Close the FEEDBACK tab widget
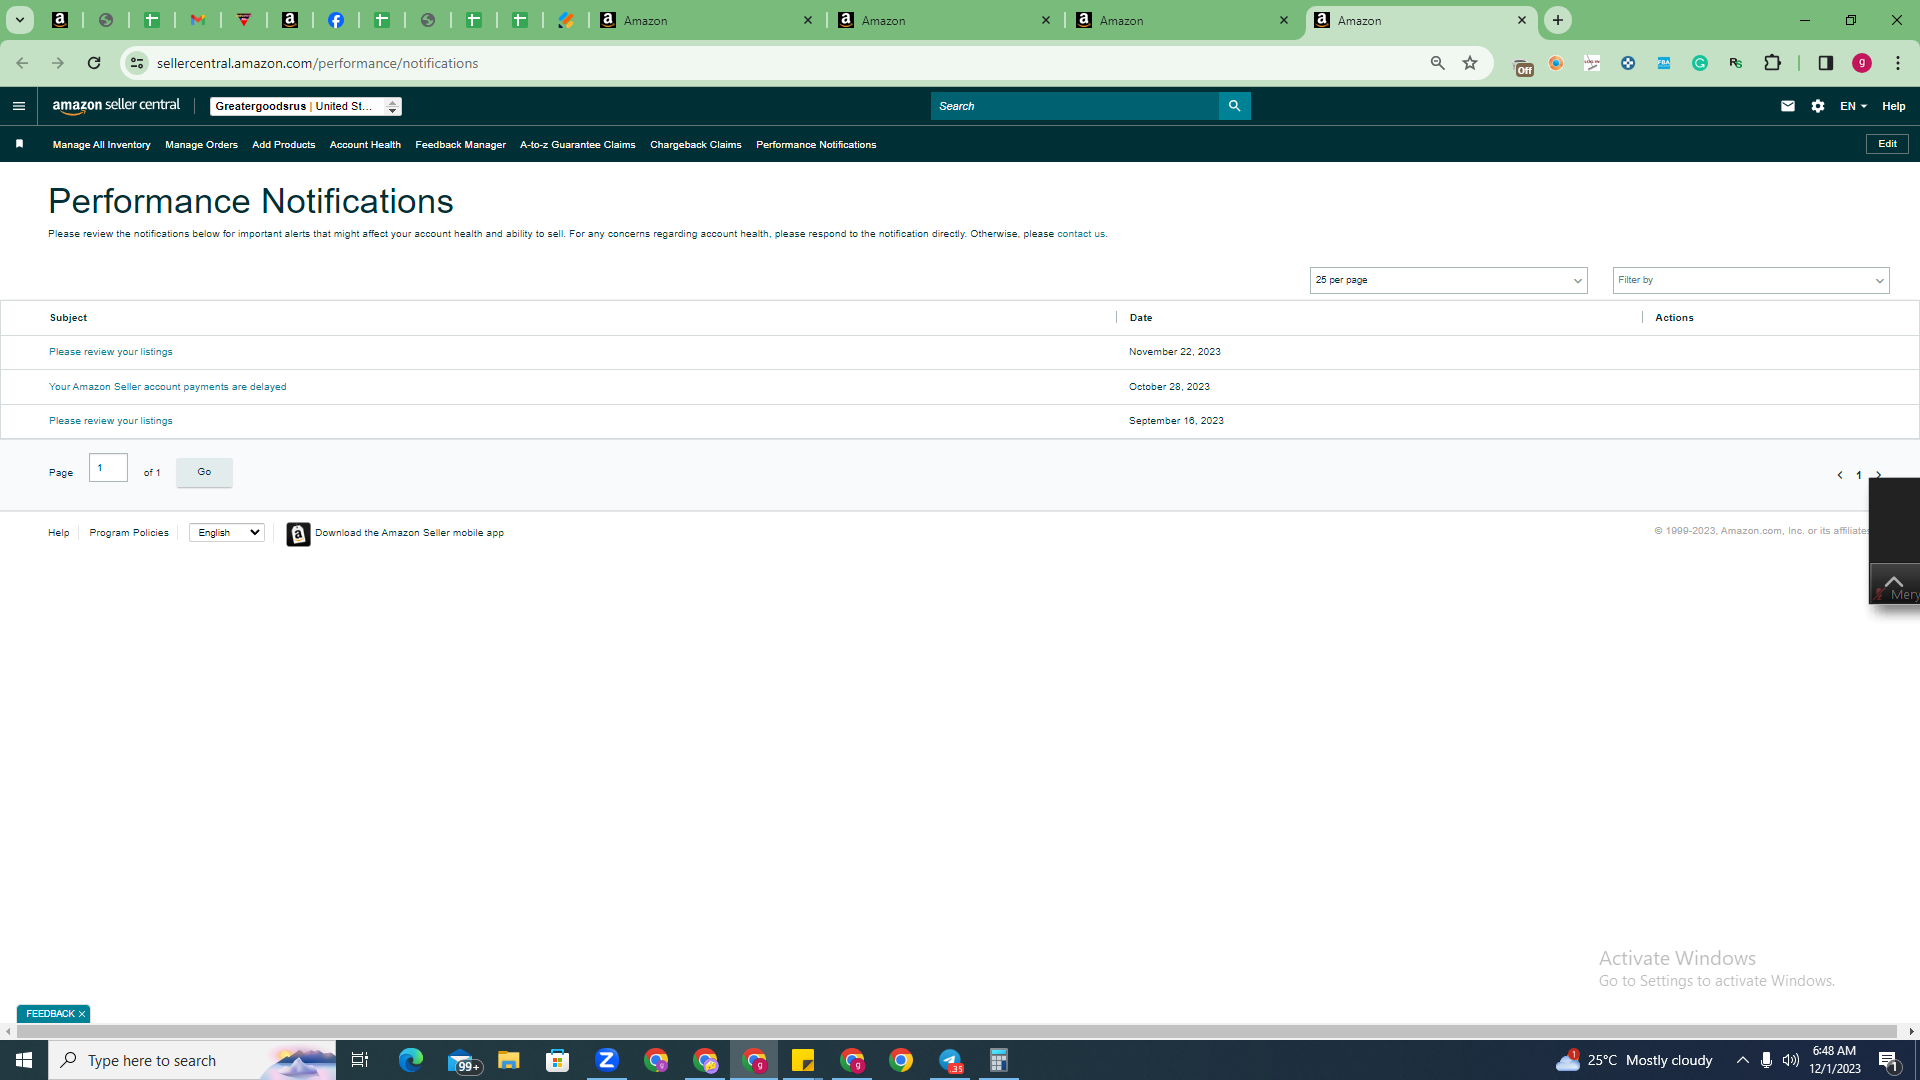The width and height of the screenshot is (1920, 1080). tap(82, 1014)
